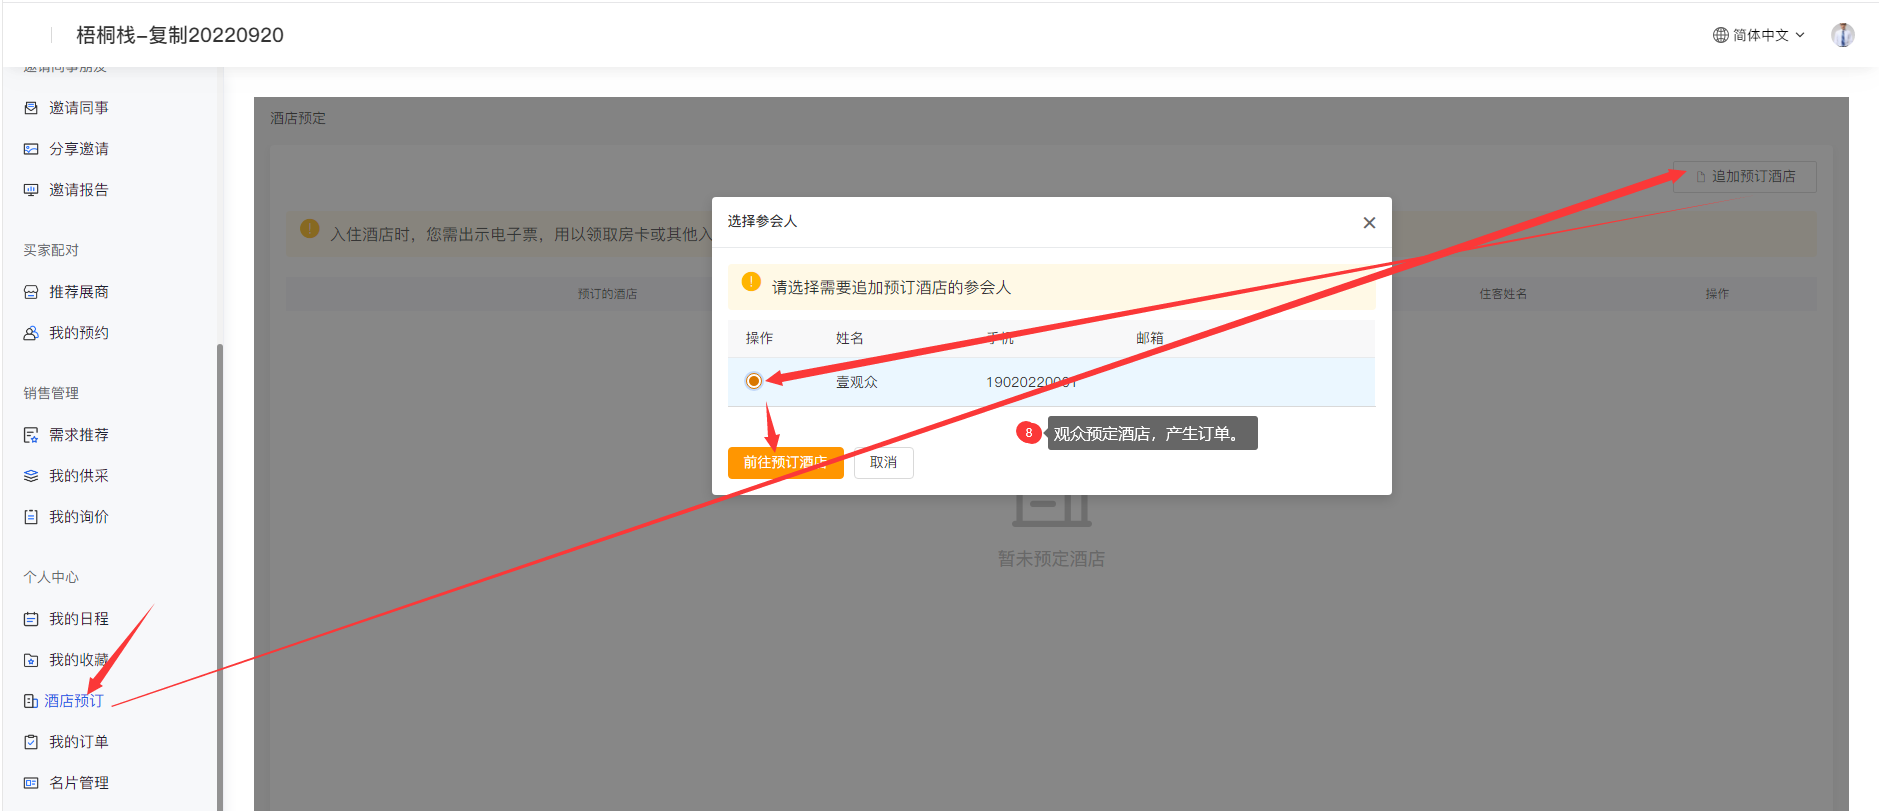Click the 姓名 column header
This screenshot has width=1879, height=811.
coord(850,338)
